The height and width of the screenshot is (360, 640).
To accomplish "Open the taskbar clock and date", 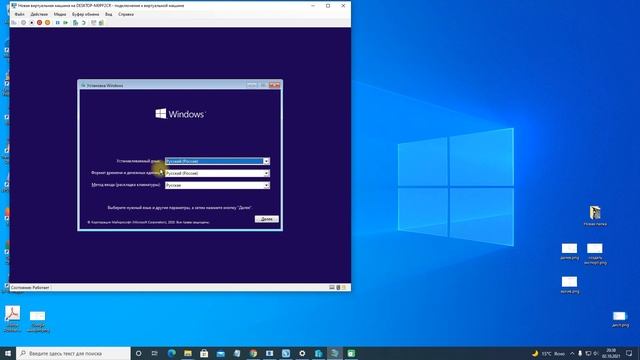I will coord(611,353).
